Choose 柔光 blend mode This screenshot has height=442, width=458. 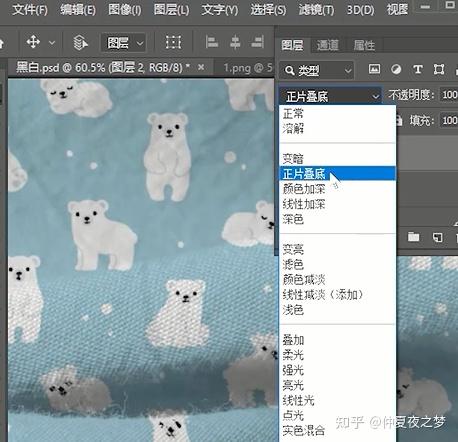pos(337,355)
